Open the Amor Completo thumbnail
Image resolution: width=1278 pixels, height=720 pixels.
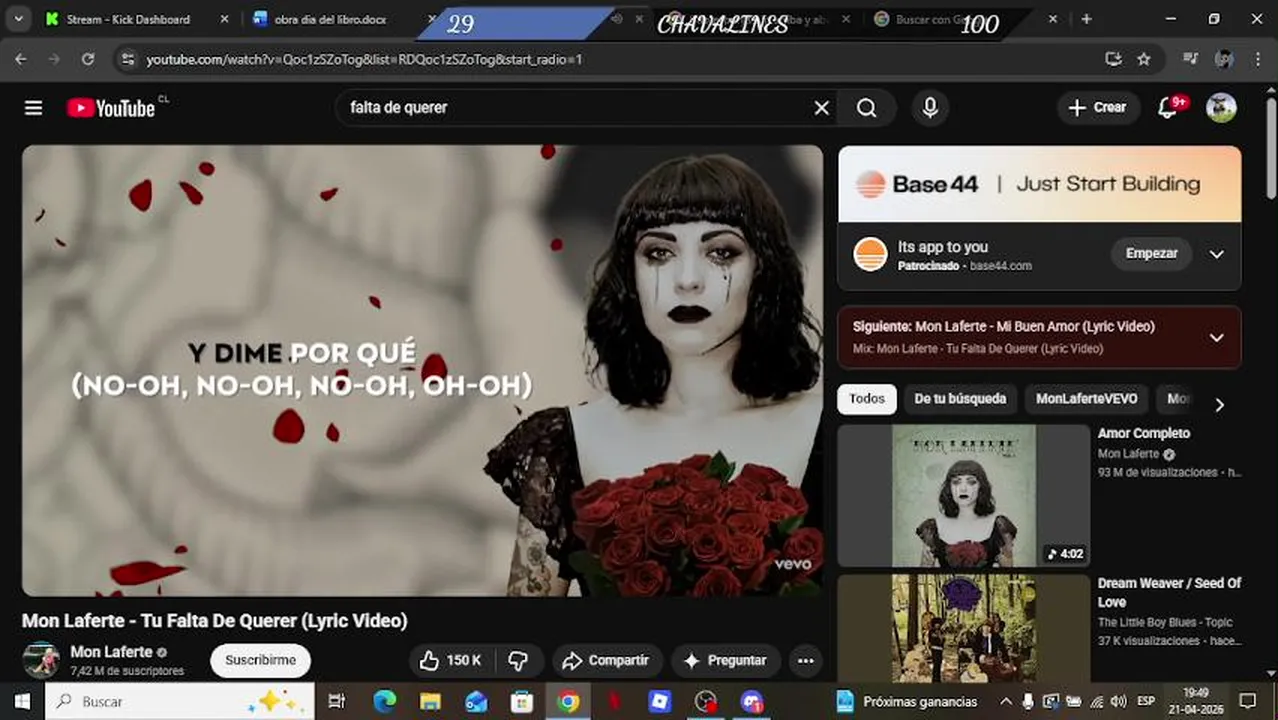click(x=963, y=496)
